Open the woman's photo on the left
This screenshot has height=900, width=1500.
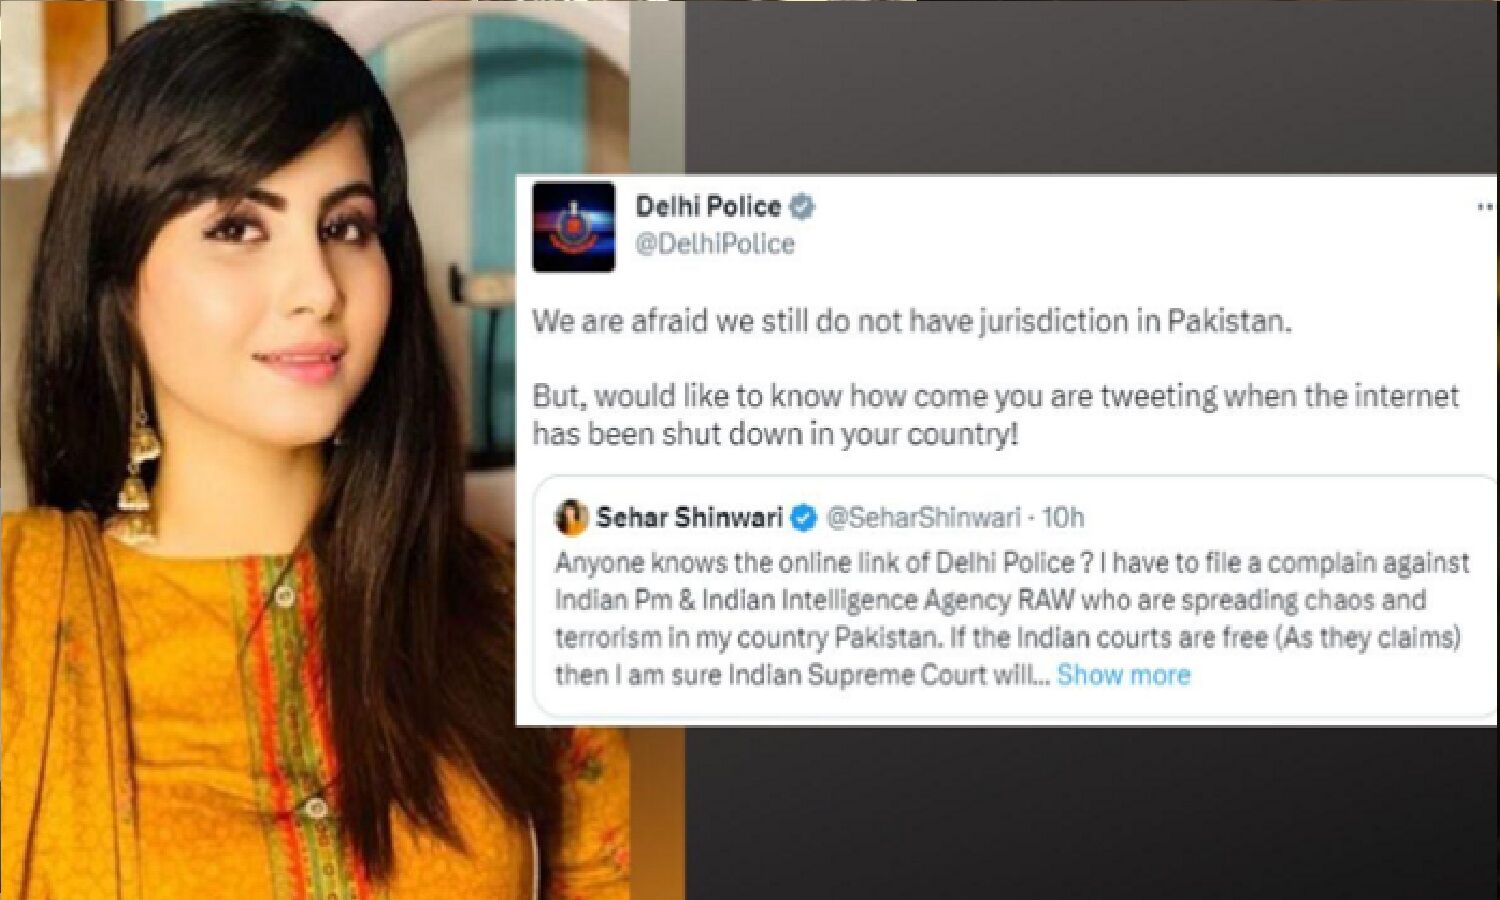click(x=315, y=450)
